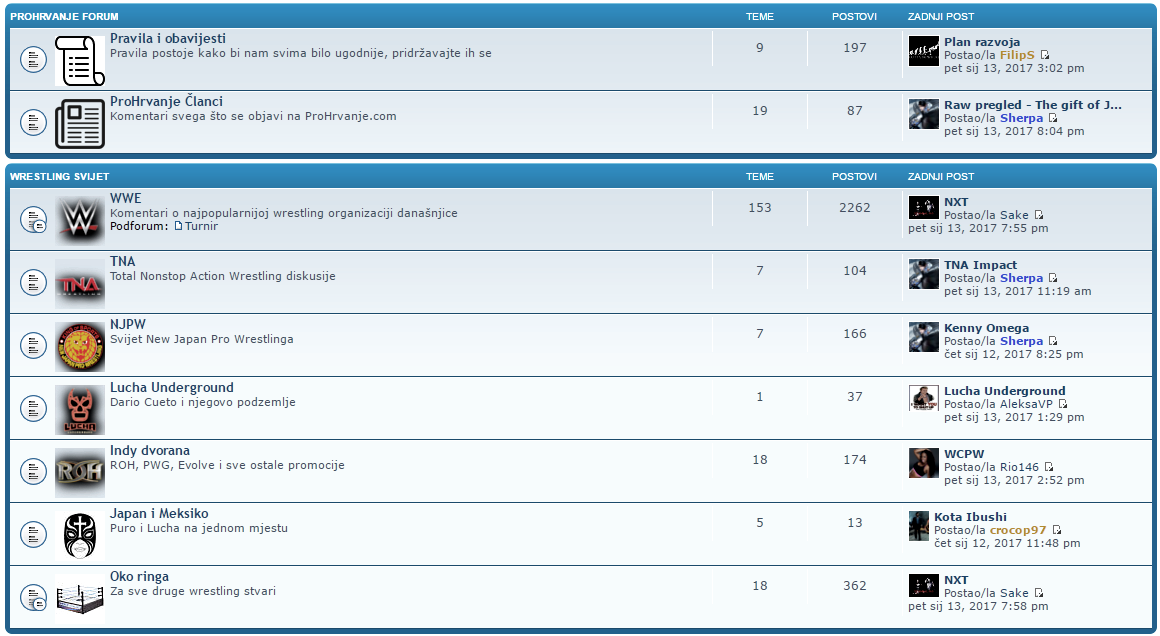Viewport: 1160px width, 636px height.
Task: View latest post icon next to crocop97
Action: tap(1056, 530)
